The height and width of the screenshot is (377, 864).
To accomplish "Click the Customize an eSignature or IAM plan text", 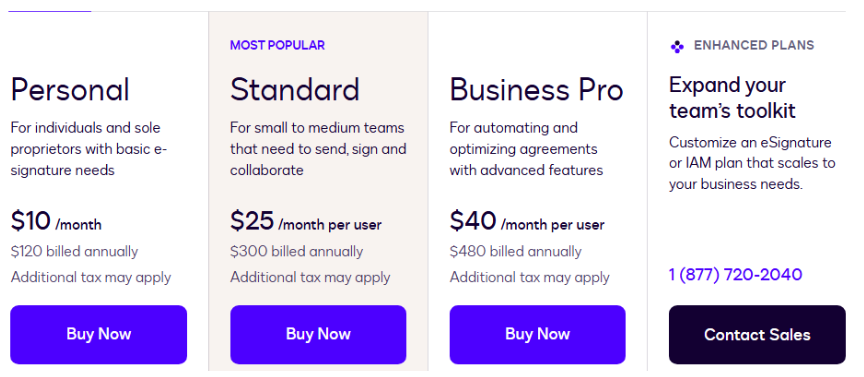I will tap(752, 164).
